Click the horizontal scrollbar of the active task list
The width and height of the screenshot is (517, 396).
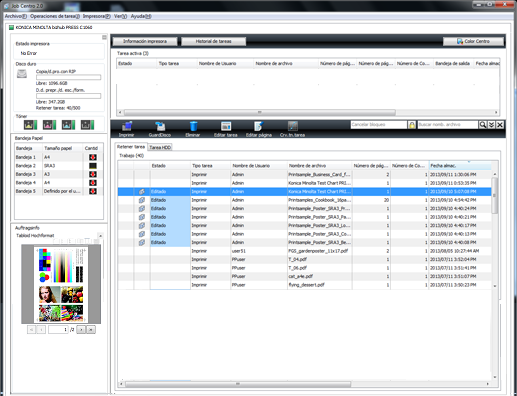pos(260,112)
